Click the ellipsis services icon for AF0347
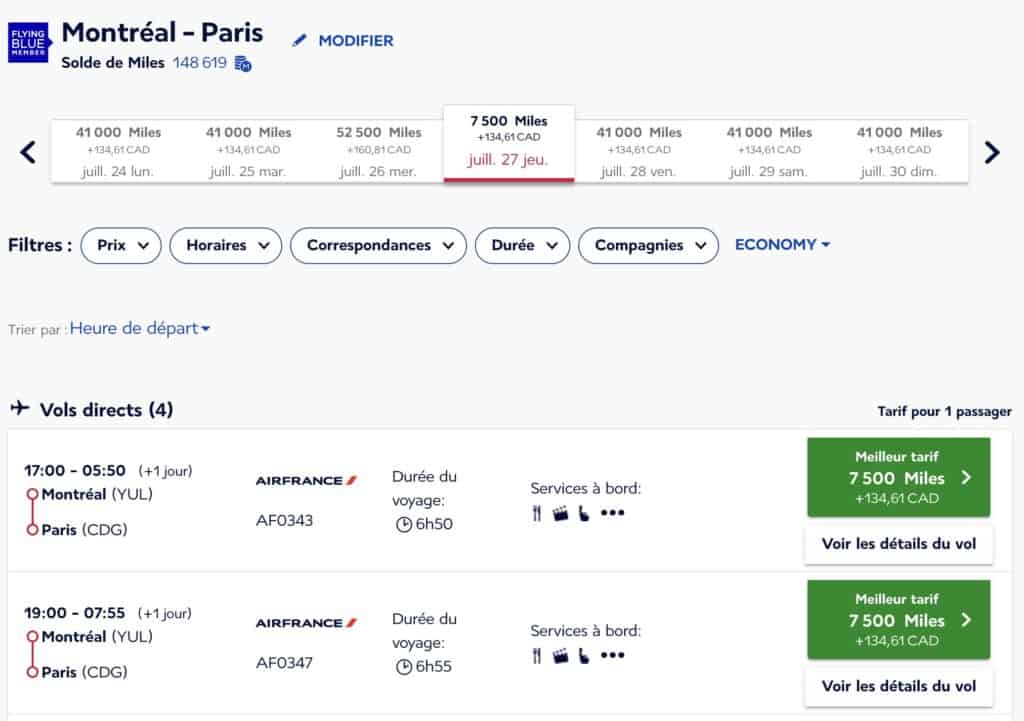This screenshot has width=1024, height=721. (611, 656)
